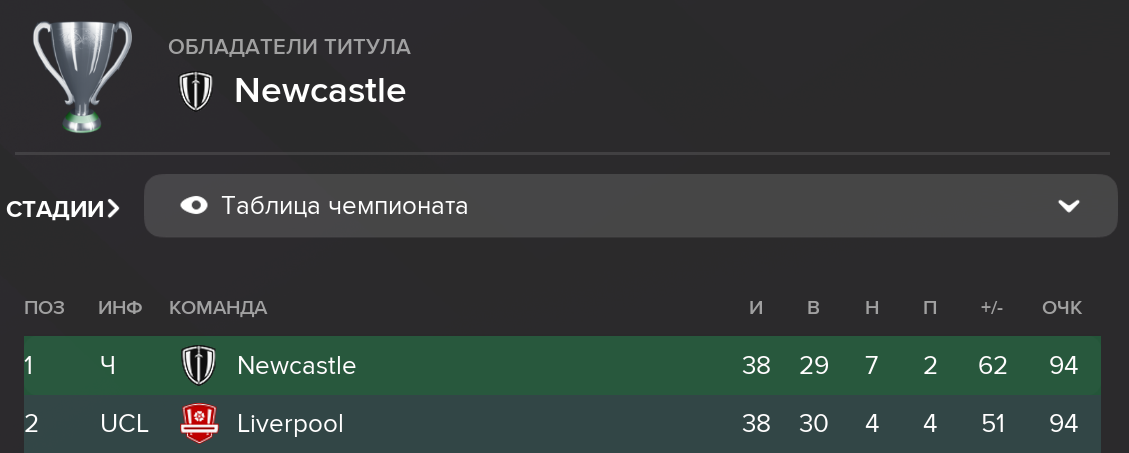Click Newcastle crest beside title holders name
The height and width of the screenshot is (453, 1129).
(195, 91)
